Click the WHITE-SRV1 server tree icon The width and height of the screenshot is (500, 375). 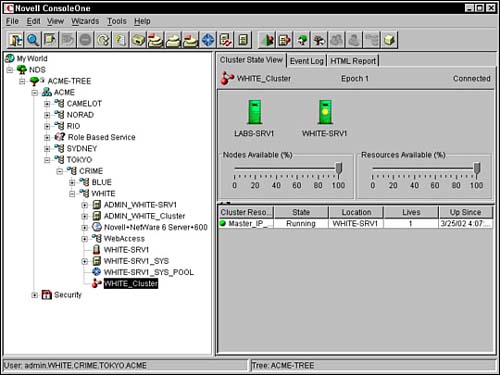pyautogui.click(x=96, y=249)
